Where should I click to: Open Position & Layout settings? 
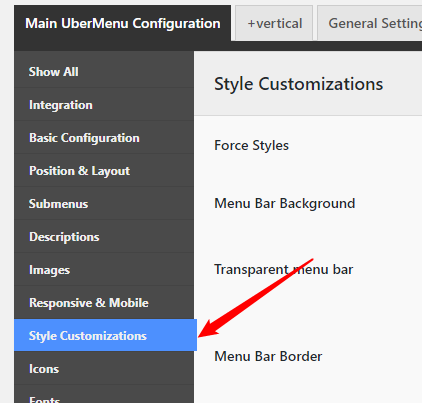click(x=104, y=171)
